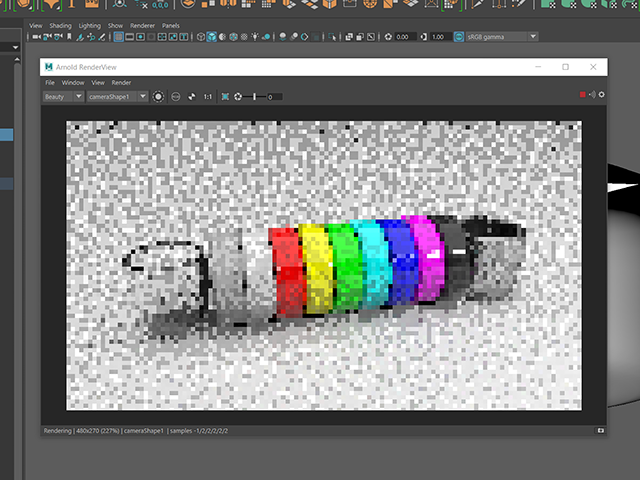Viewport: 640px width, 480px height.
Task: Open the Renderer menu in viewport panel
Action: (142, 26)
